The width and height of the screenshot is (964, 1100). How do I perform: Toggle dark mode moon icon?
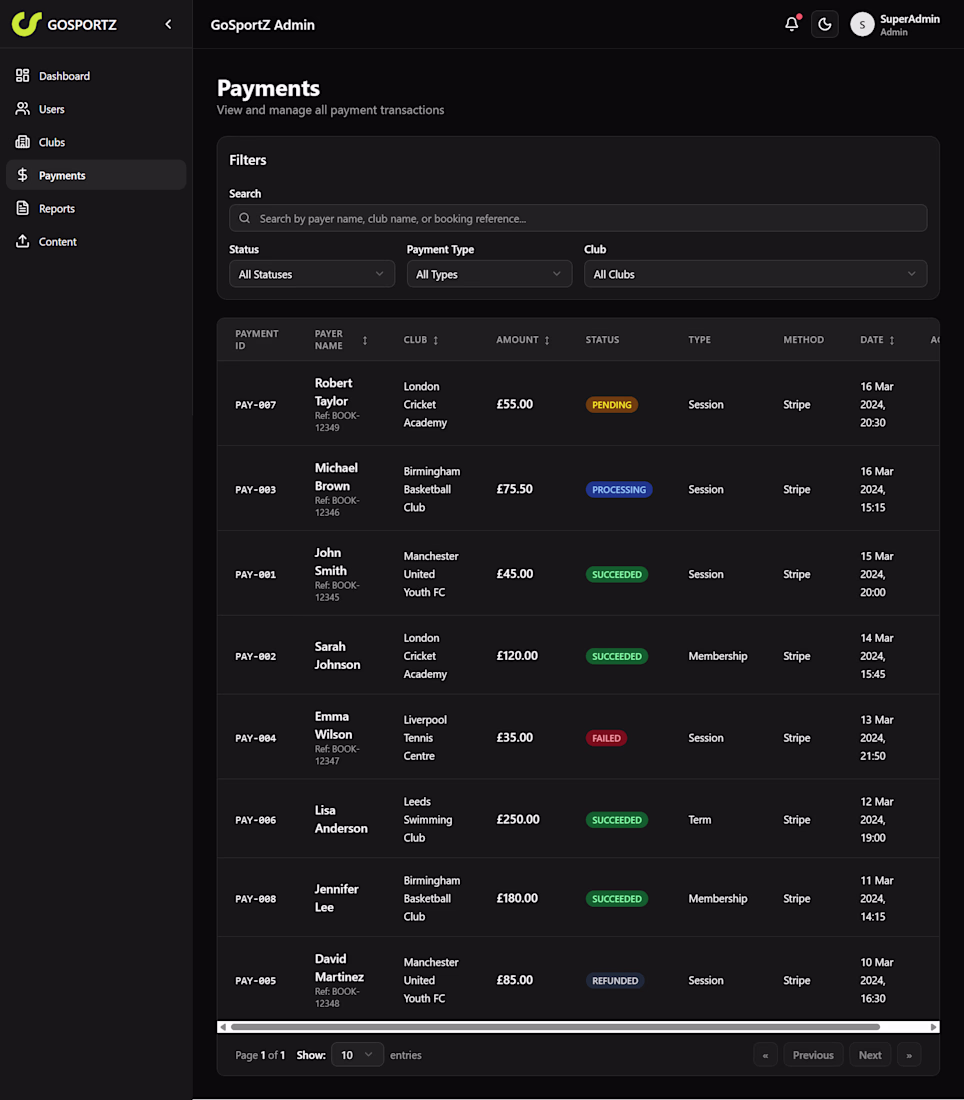(x=824, y=24)
